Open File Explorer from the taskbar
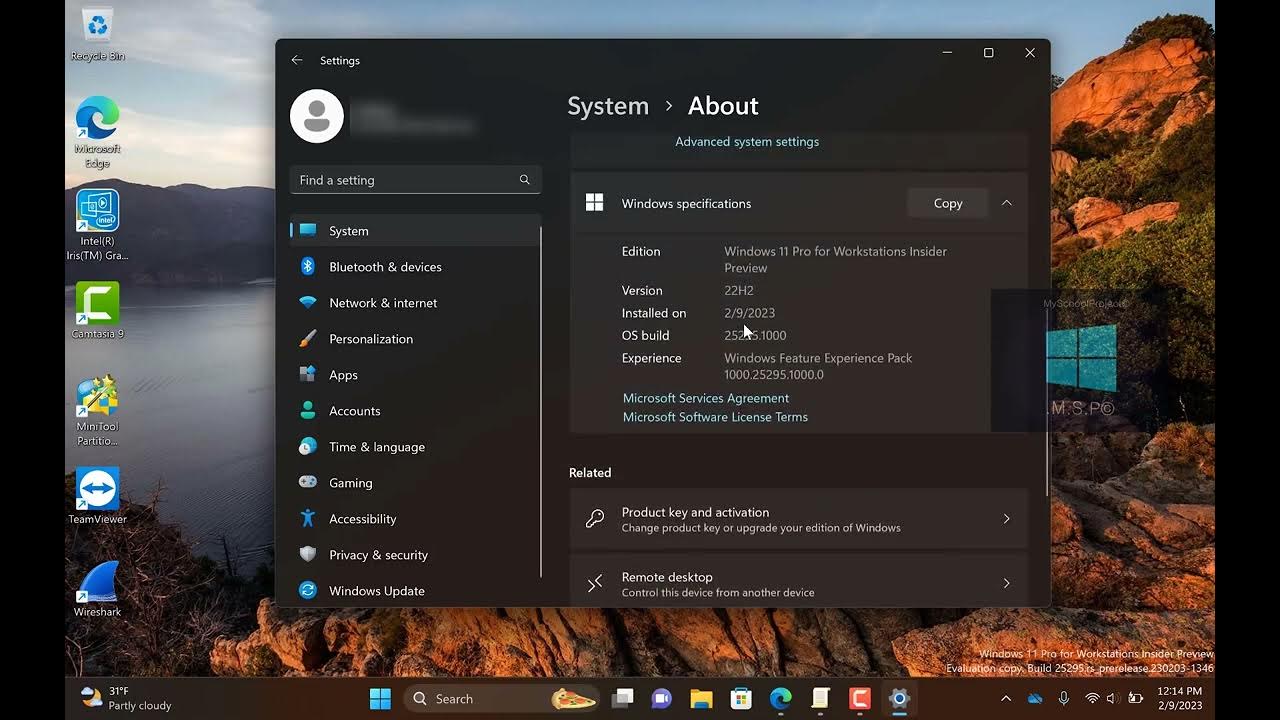Screen dimensions: 1280x720 point(701,699)
